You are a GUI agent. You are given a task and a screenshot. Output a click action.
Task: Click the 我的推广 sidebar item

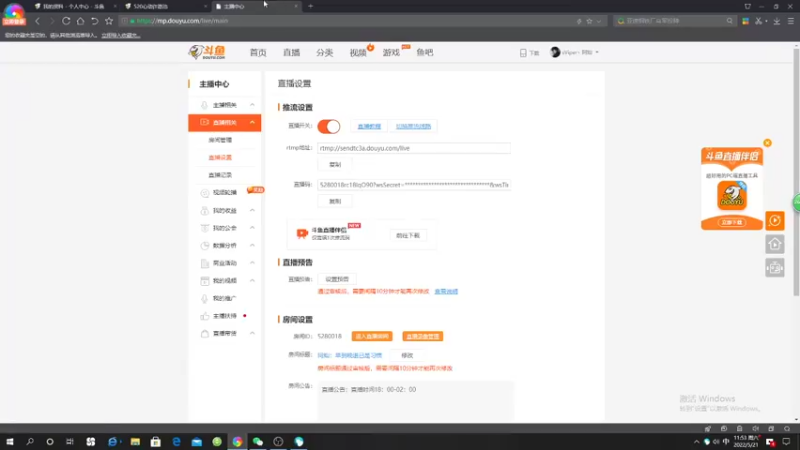(224, 298)
